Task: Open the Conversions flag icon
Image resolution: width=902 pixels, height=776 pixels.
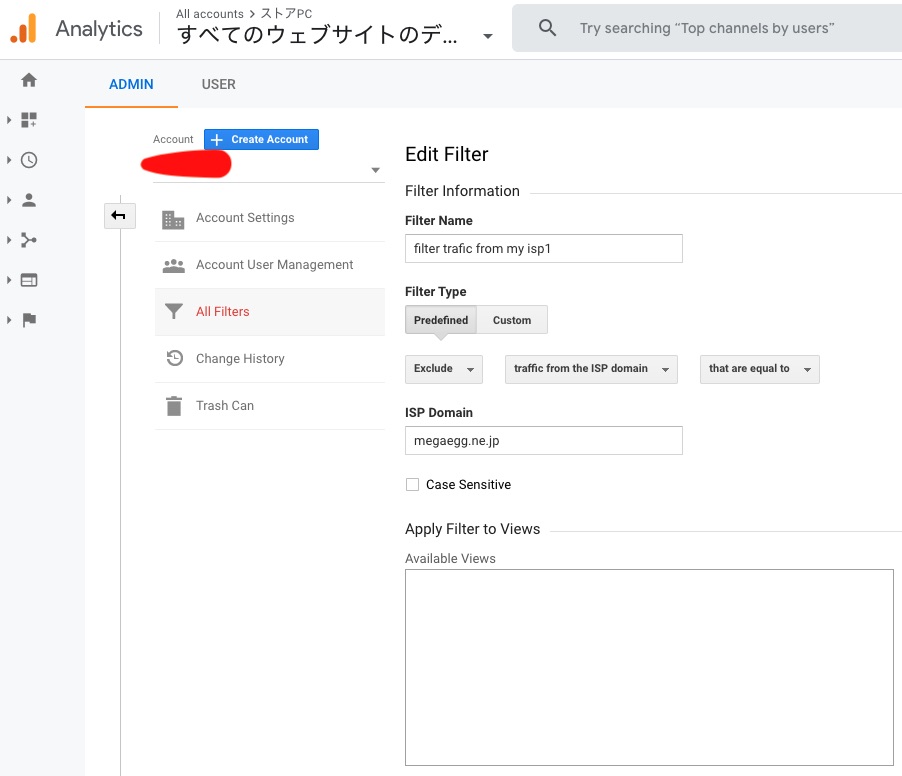Action: [x=29, y=320]
